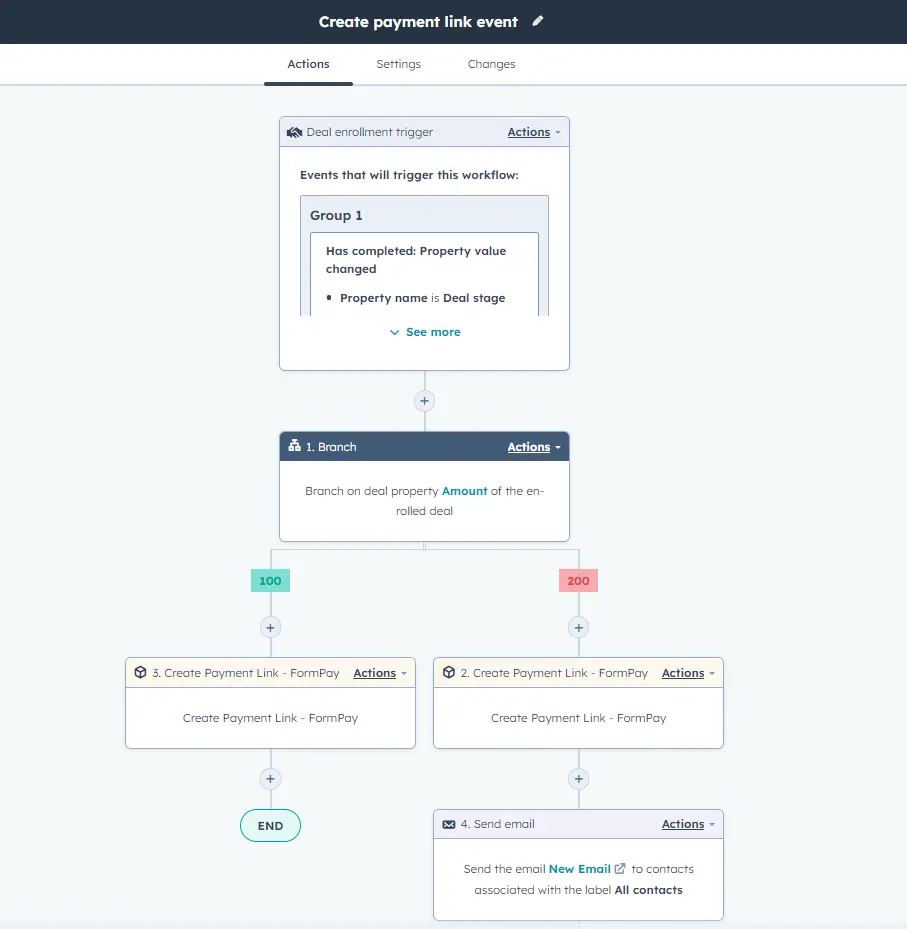The height and width of the screenshot is (929, 907).
Task: Switch to the Changes tab
Action: [x=491, y=63]
